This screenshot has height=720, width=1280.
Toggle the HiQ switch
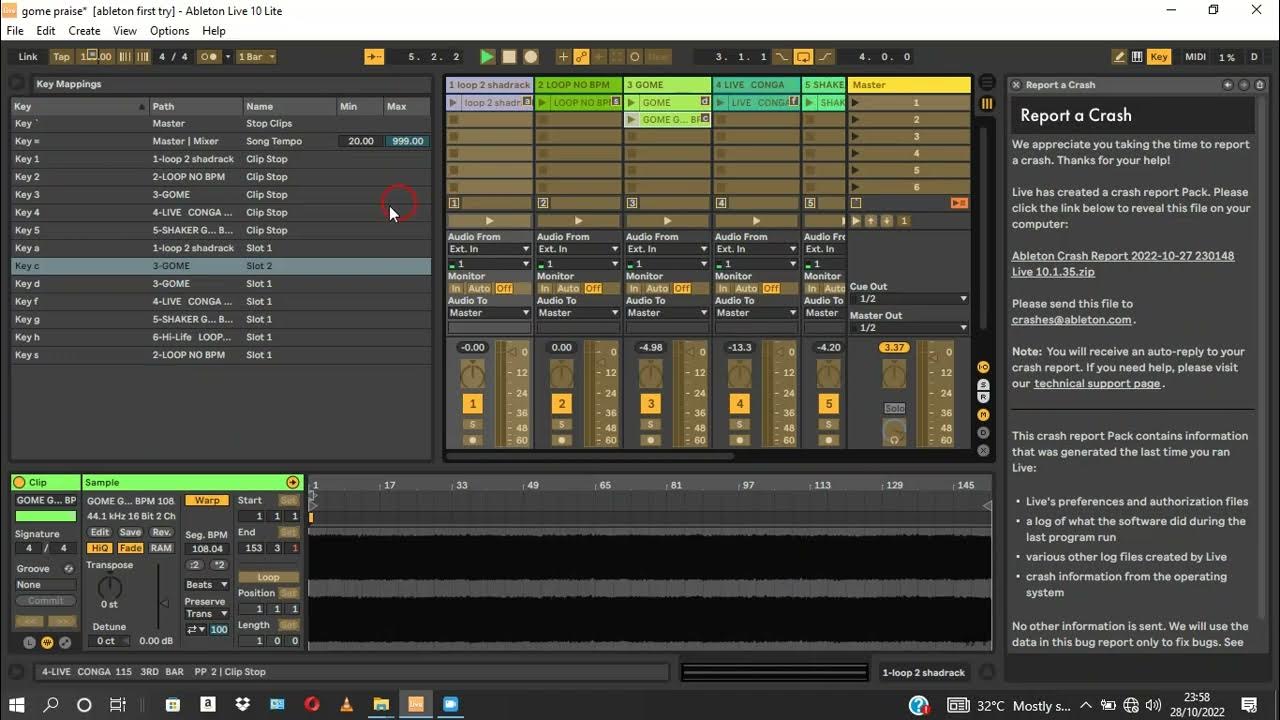[99, 548]
